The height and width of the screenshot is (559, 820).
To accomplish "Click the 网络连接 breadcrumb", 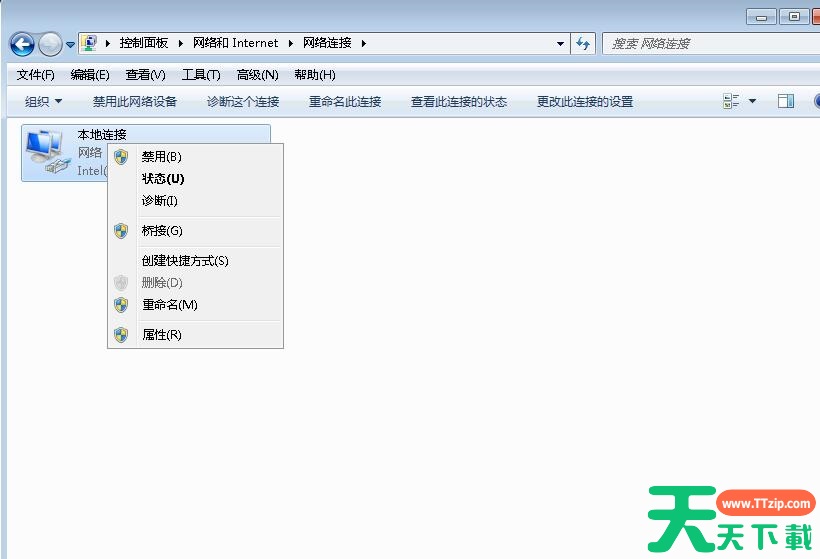I will (327, 43).
